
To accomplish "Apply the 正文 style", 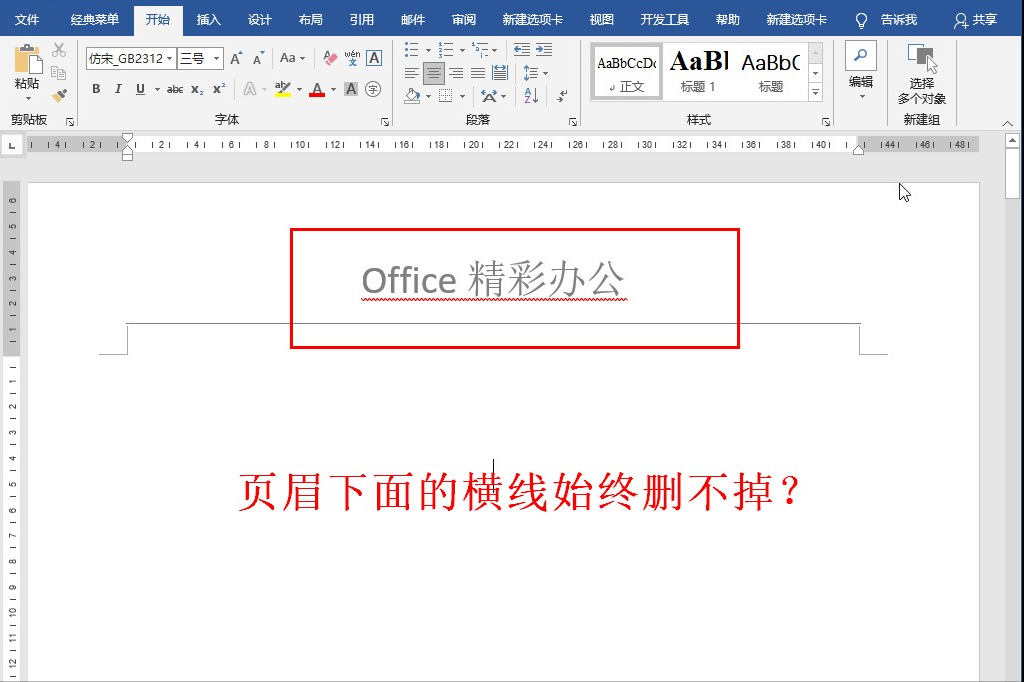I will [x=627, y=72].
